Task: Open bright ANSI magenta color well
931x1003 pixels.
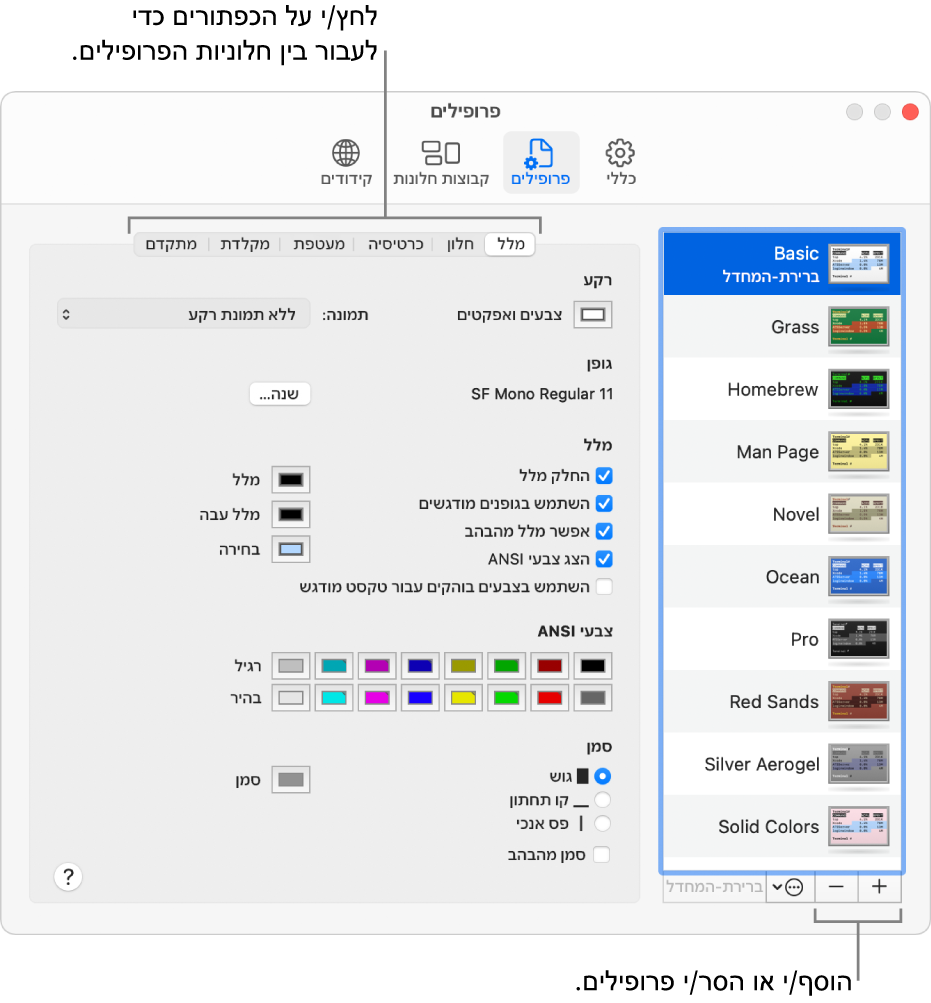Action: pos(377,698)
